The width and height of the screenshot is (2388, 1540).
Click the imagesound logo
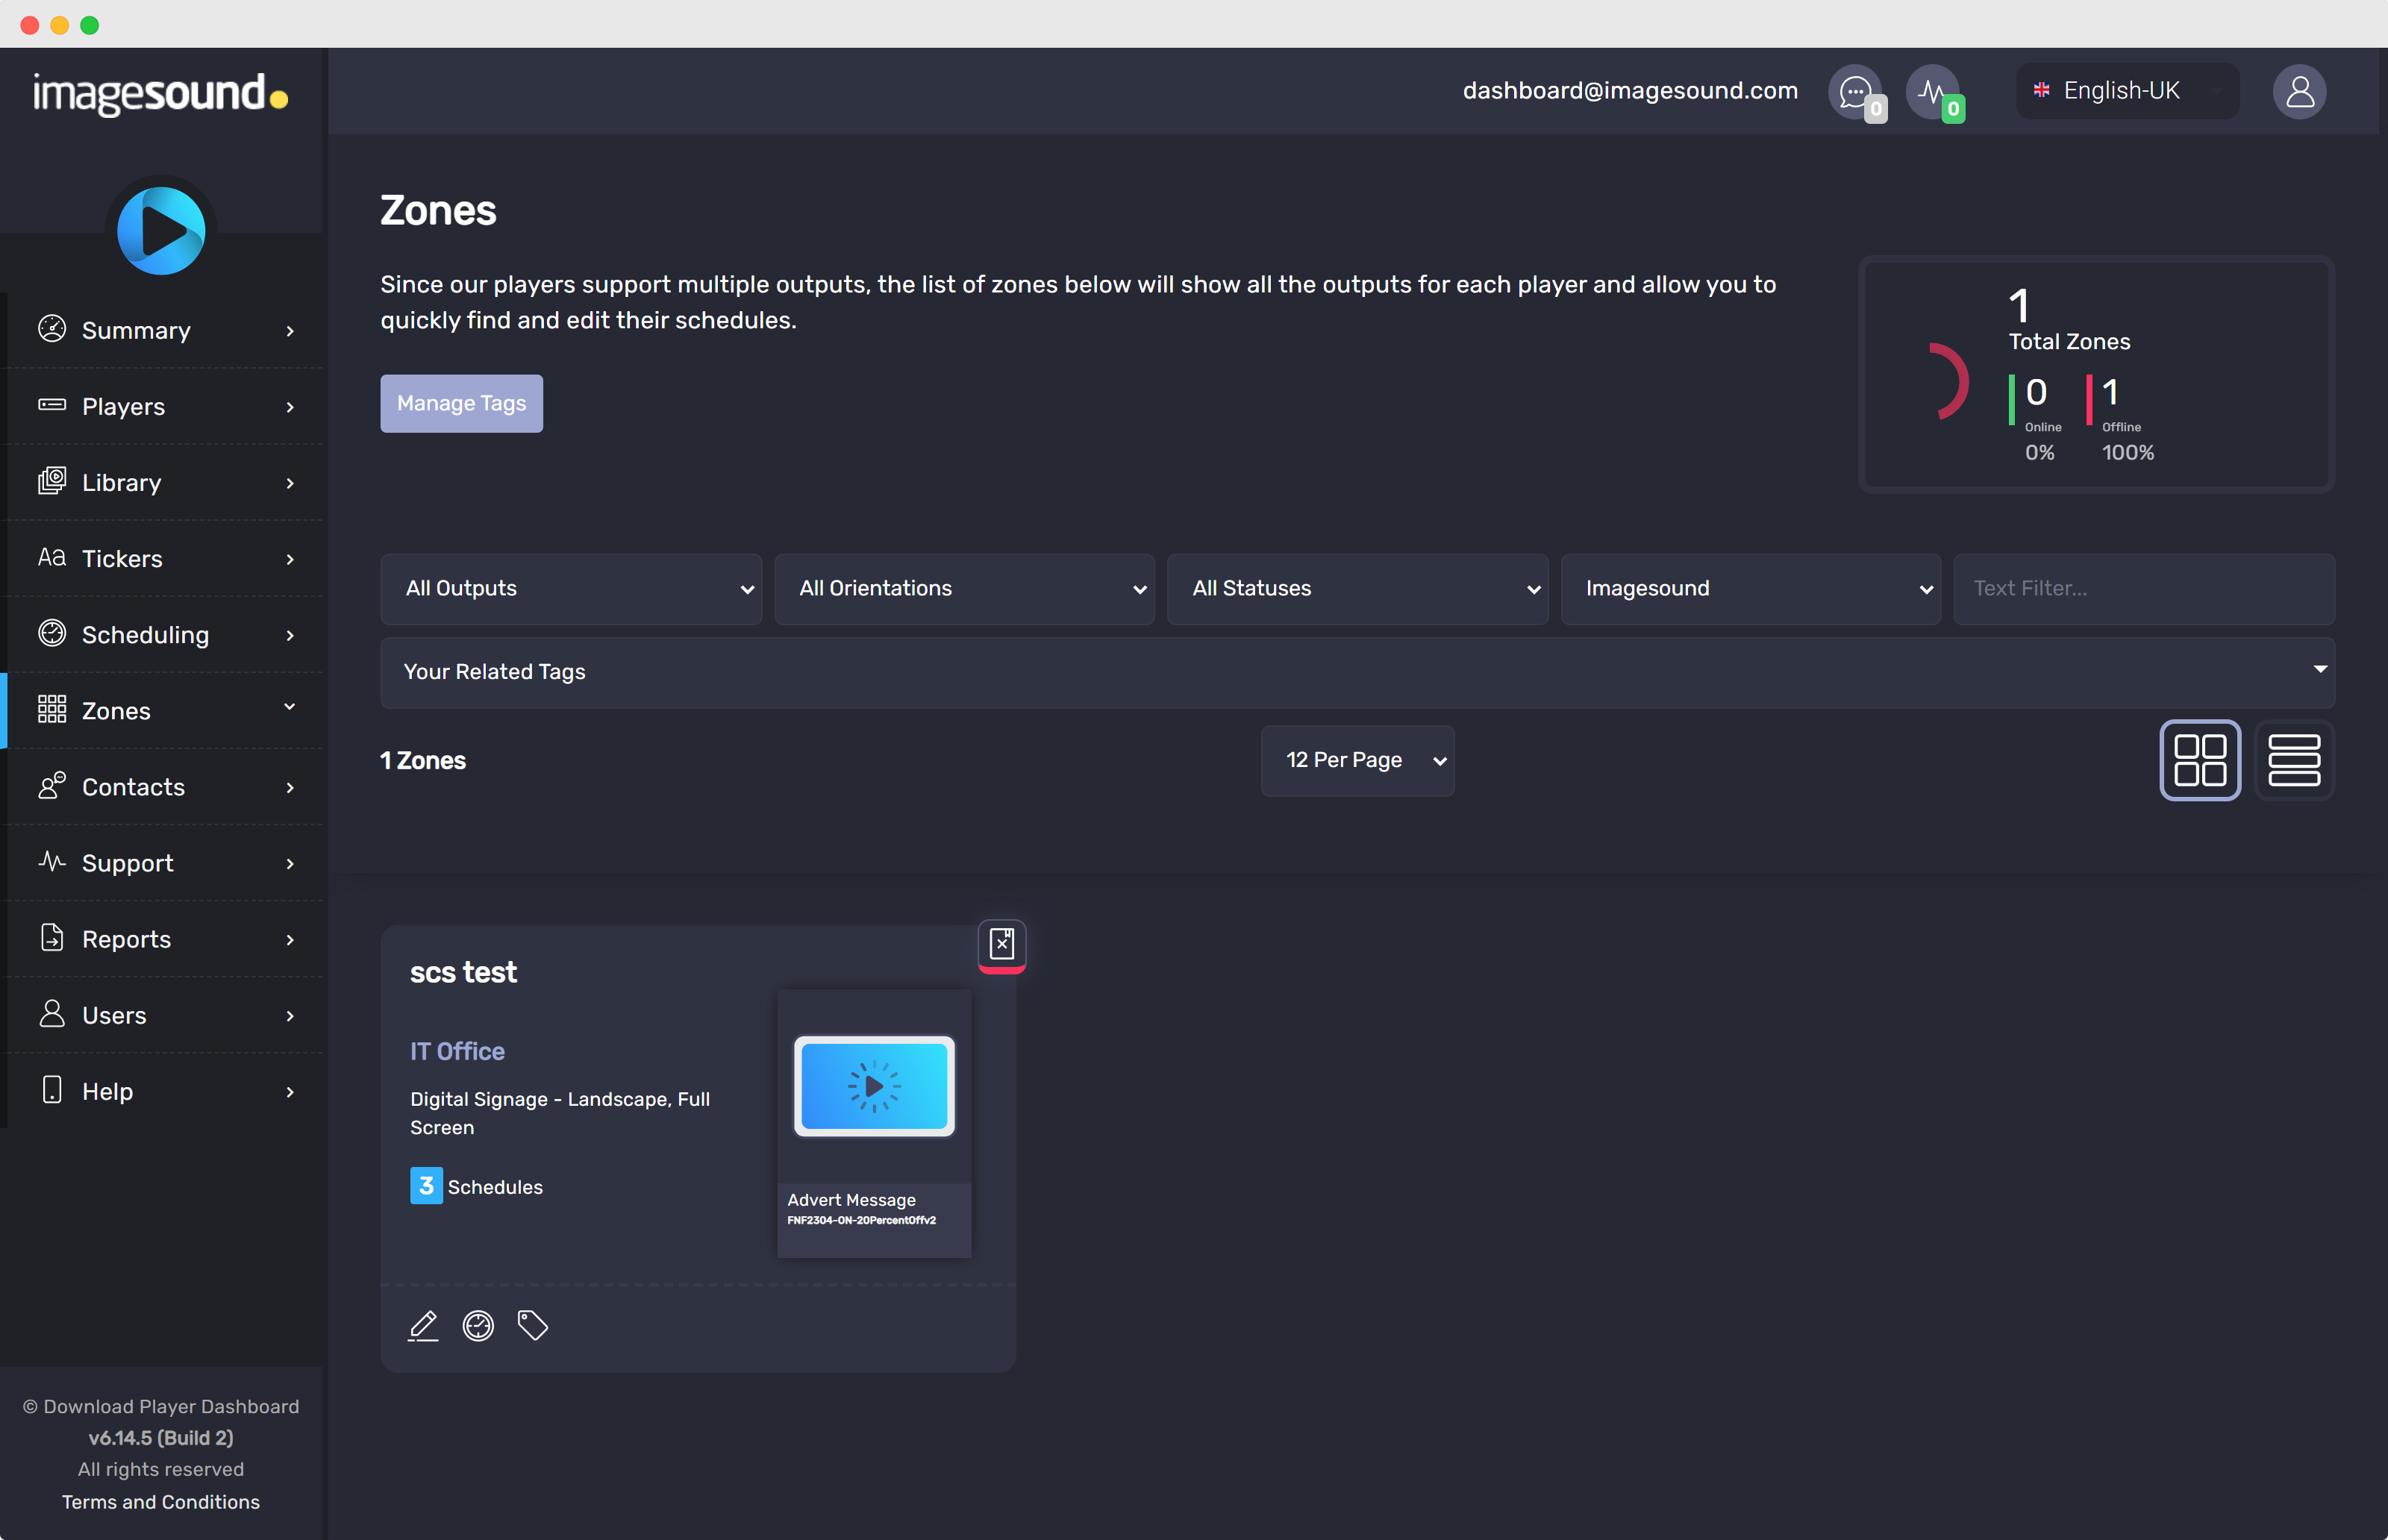(161, 94)
